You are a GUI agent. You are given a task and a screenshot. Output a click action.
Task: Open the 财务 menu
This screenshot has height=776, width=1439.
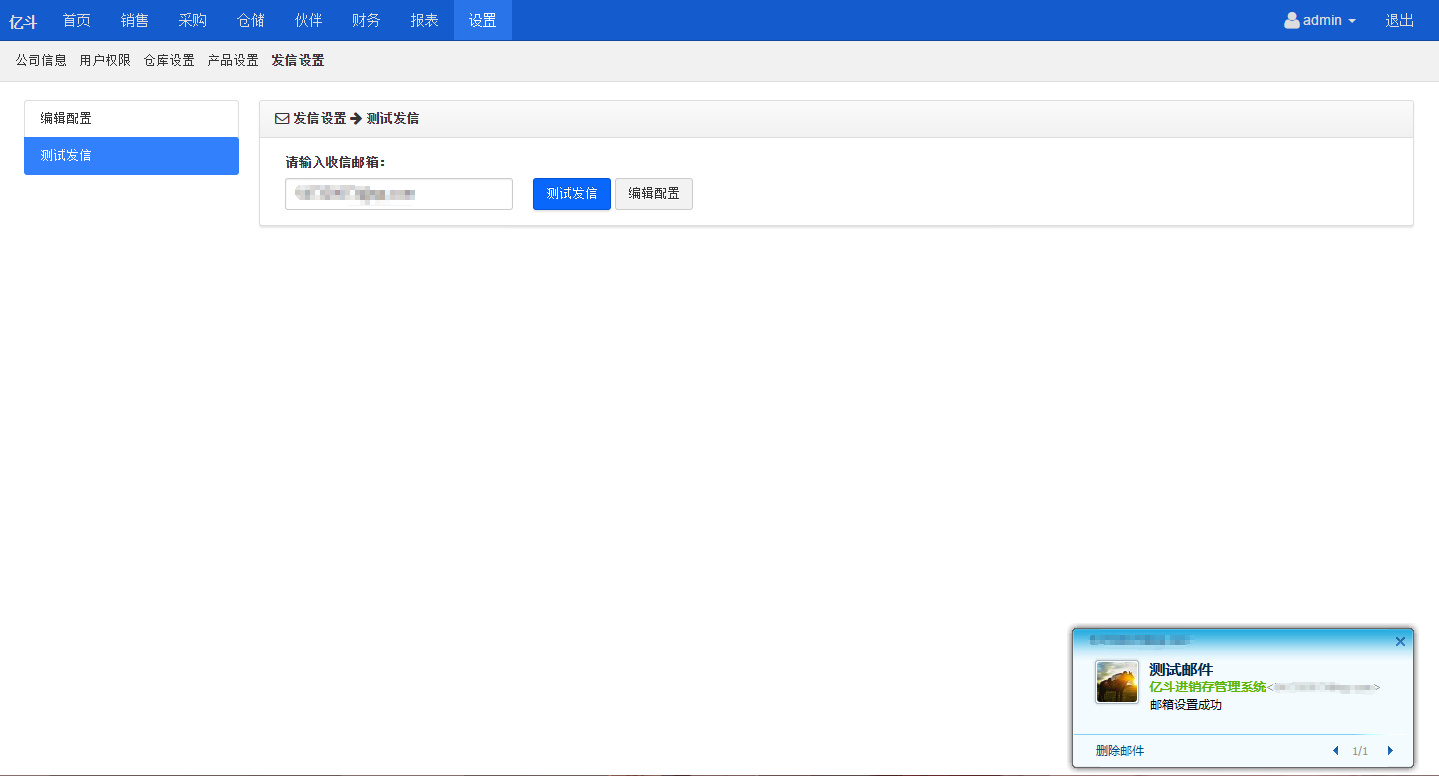point(366,21)
